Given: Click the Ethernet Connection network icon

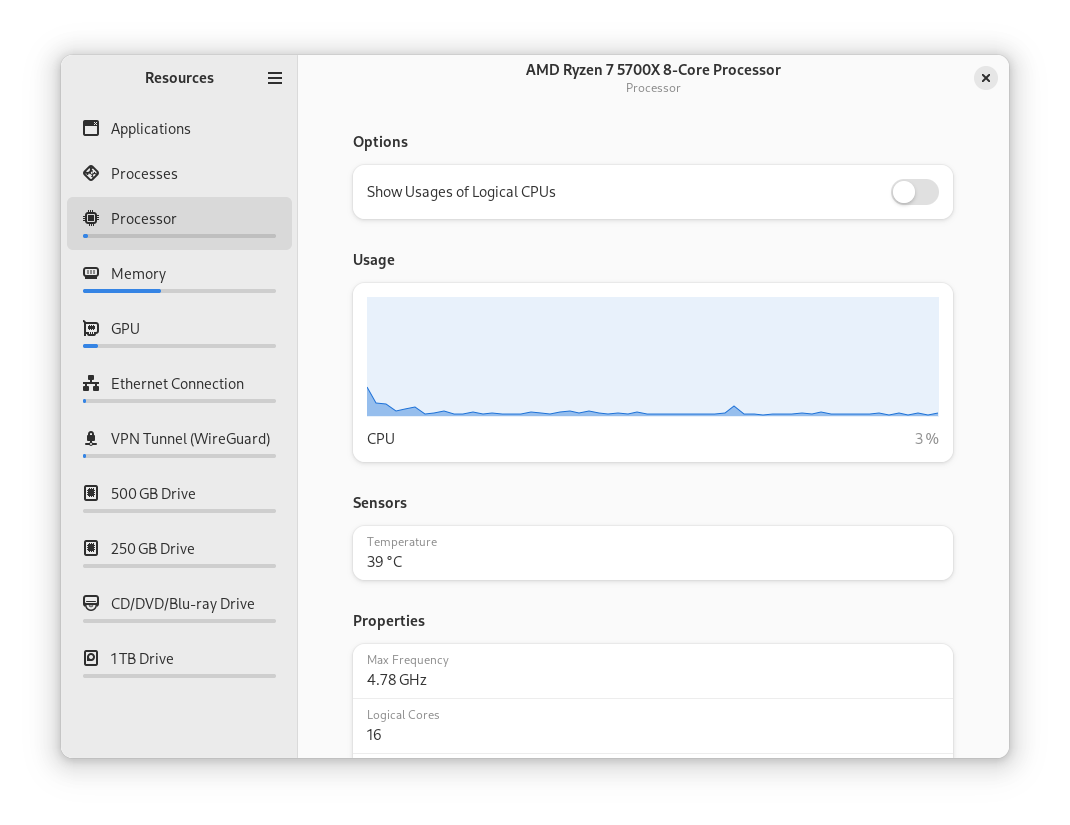Looking at the screenshot, I should click(x=91, y=383).
